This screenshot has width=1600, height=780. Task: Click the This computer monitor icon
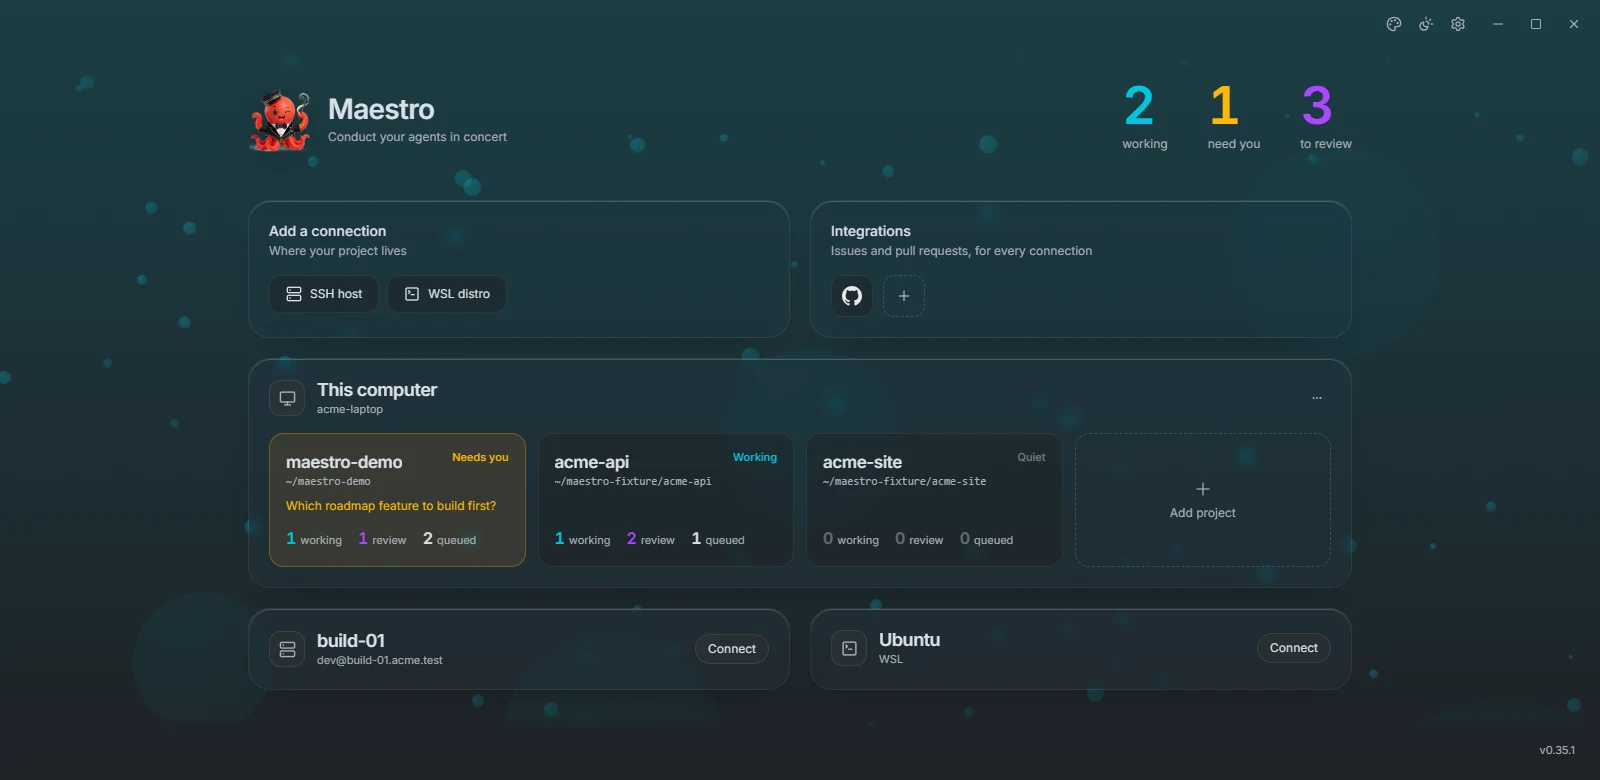tap(287, 398)
